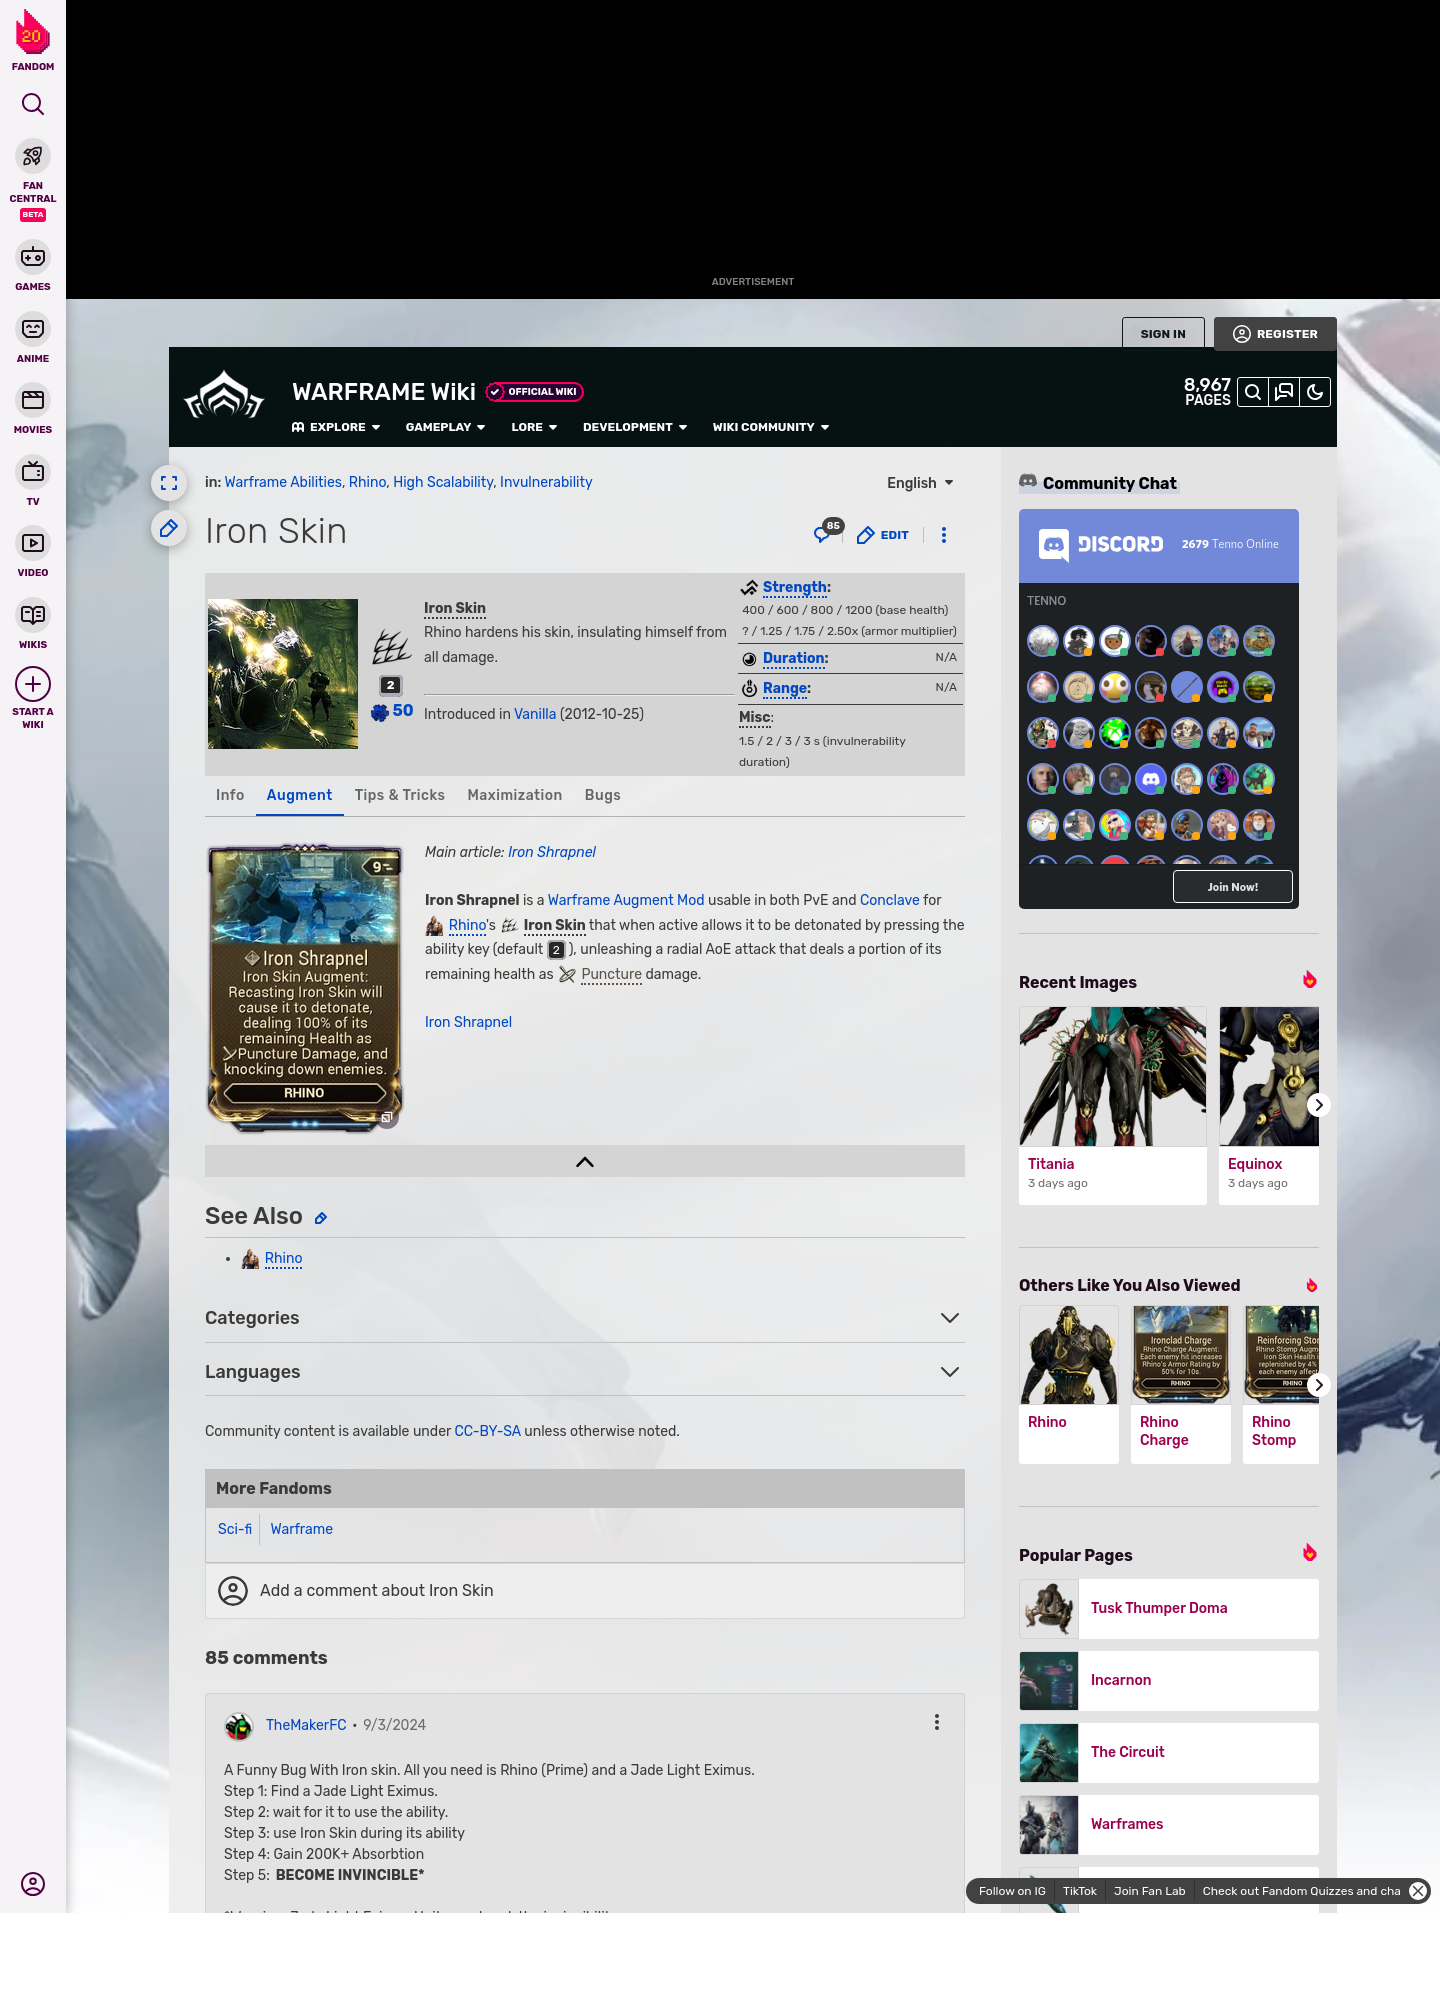Collapse the ability tab section with chevron
Image resolution: width=1440 pixels, height=2000 pixels.
point(584,1161)
